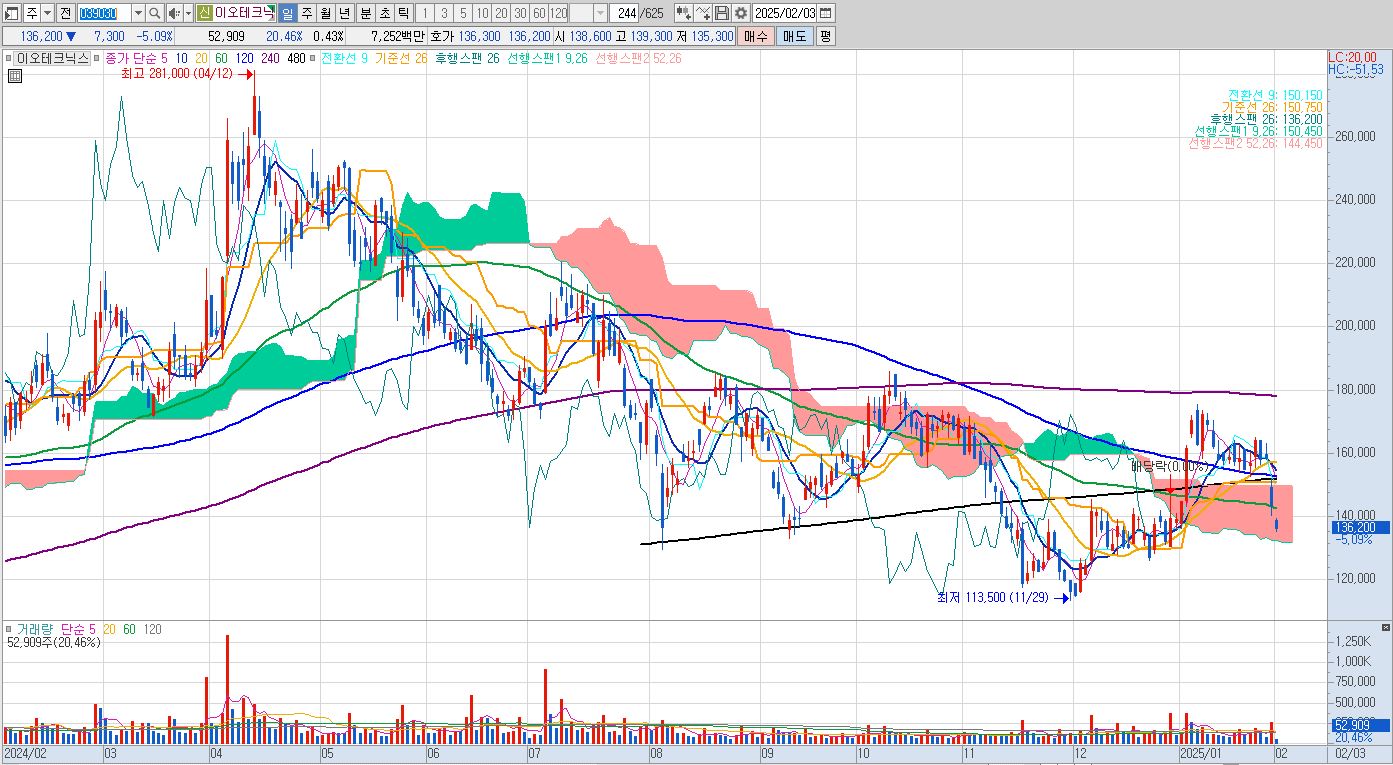
Task: Save the chart with the floppy disk icon
Action: point(721,13)
